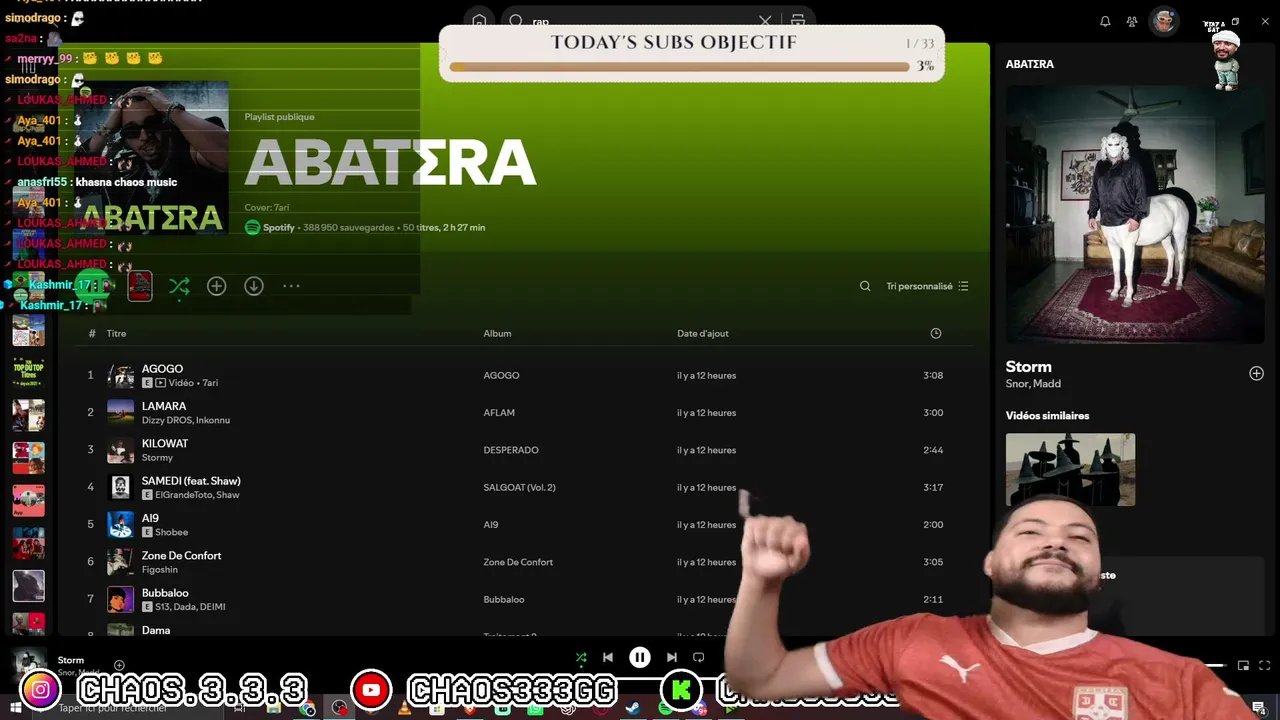Select the Bubbaloo track title
This screenshot has width=1280, height=720.
[x=165, y=593]
